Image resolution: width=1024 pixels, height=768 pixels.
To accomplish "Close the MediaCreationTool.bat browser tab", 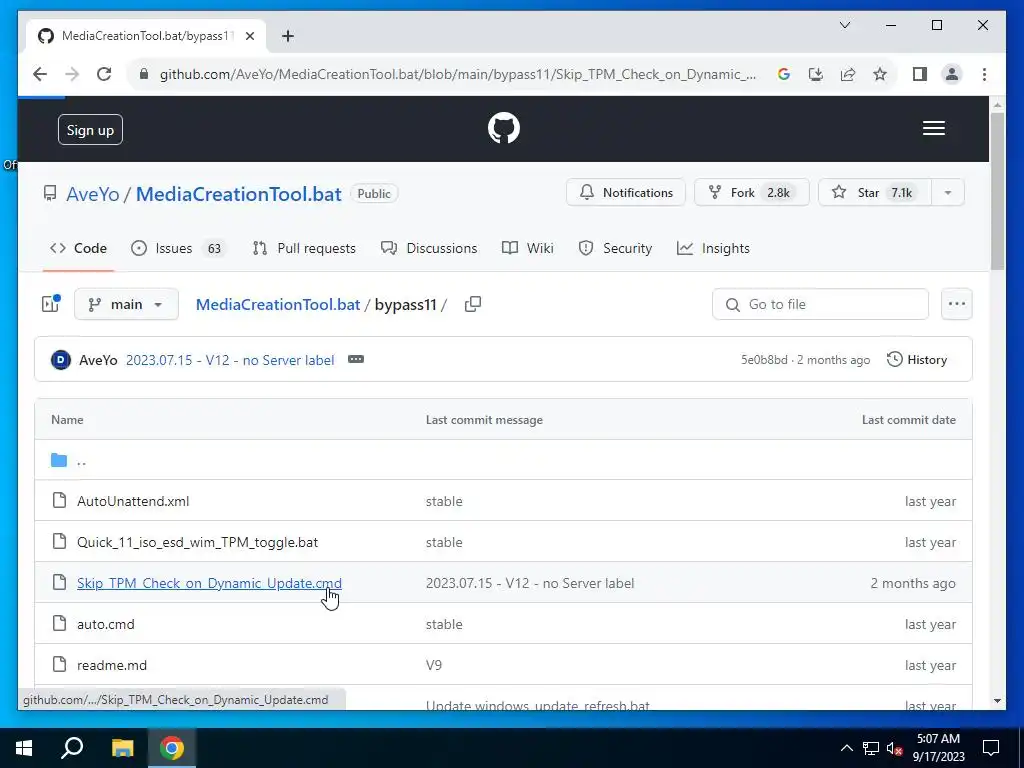I will click(249, 36).
